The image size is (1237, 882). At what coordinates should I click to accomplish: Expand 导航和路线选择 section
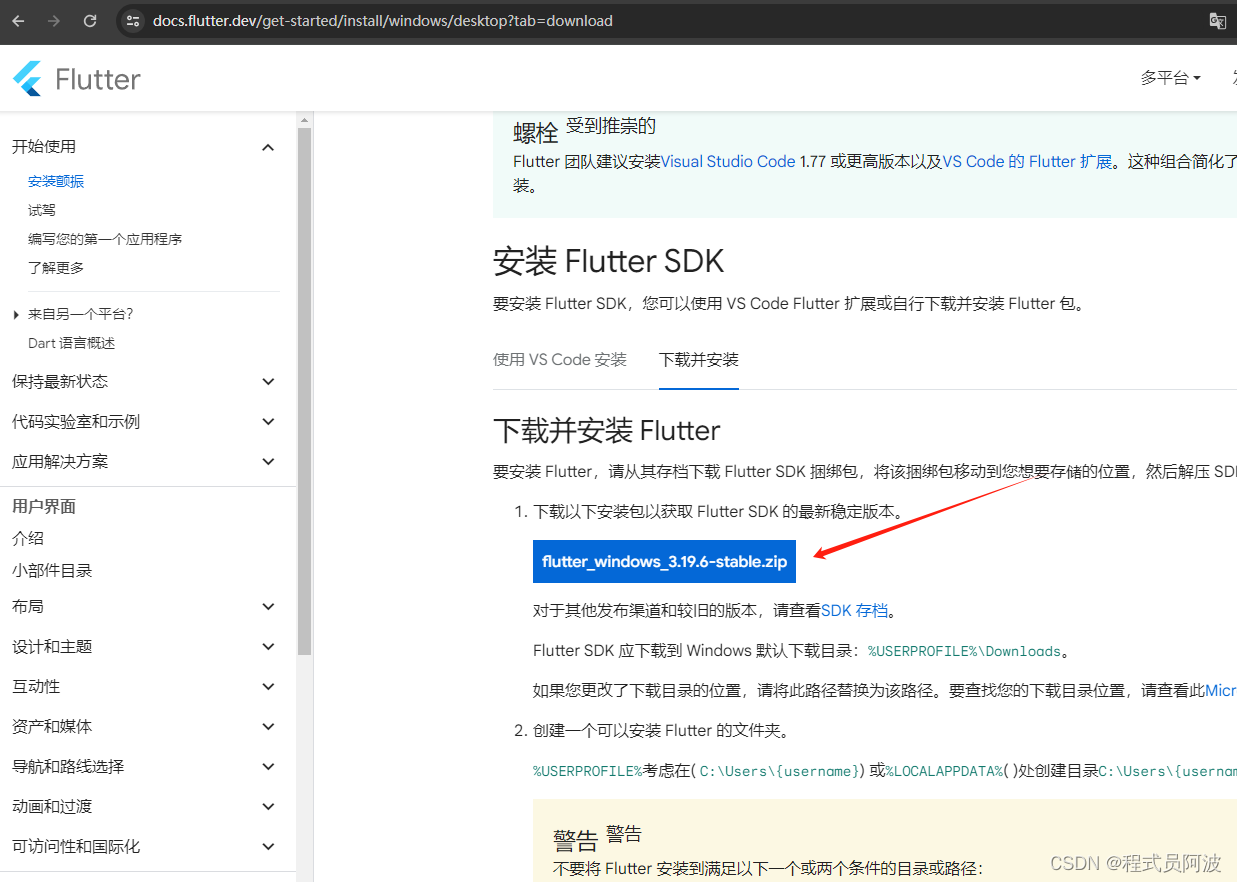(x=267, y=767)
